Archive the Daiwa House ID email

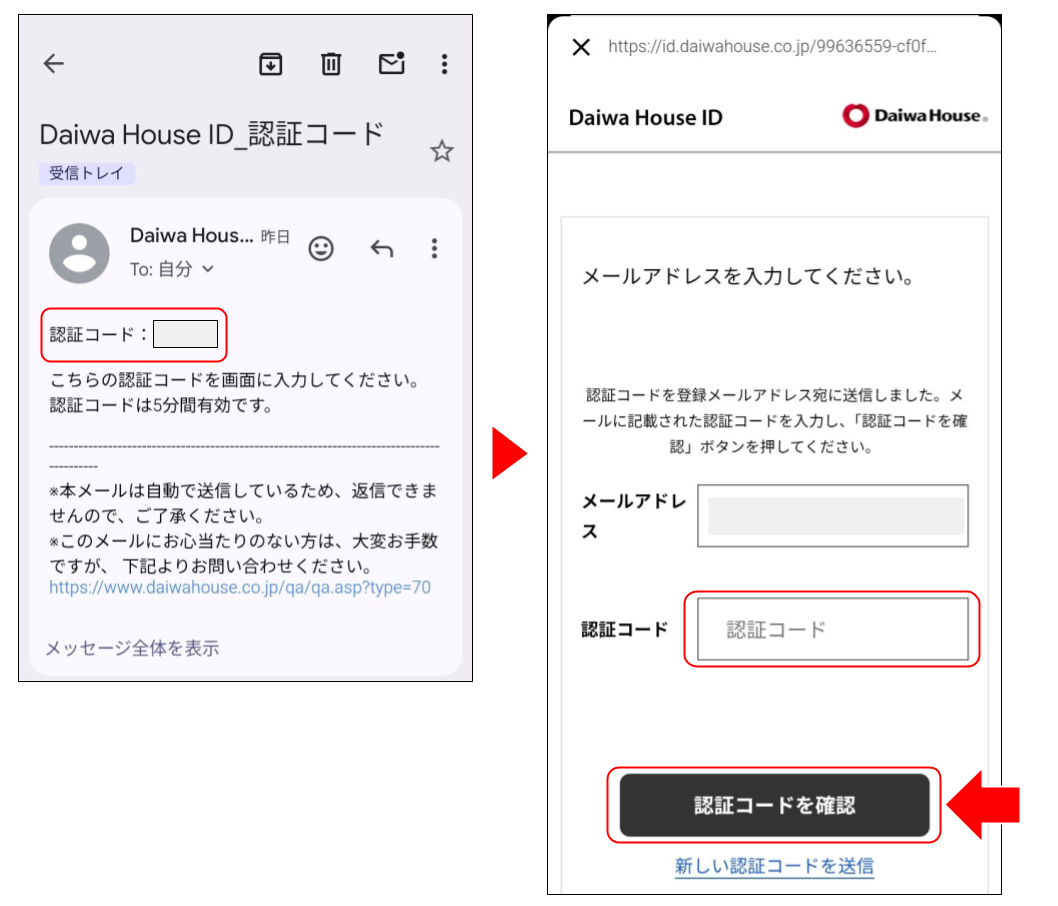click(270, 64)
